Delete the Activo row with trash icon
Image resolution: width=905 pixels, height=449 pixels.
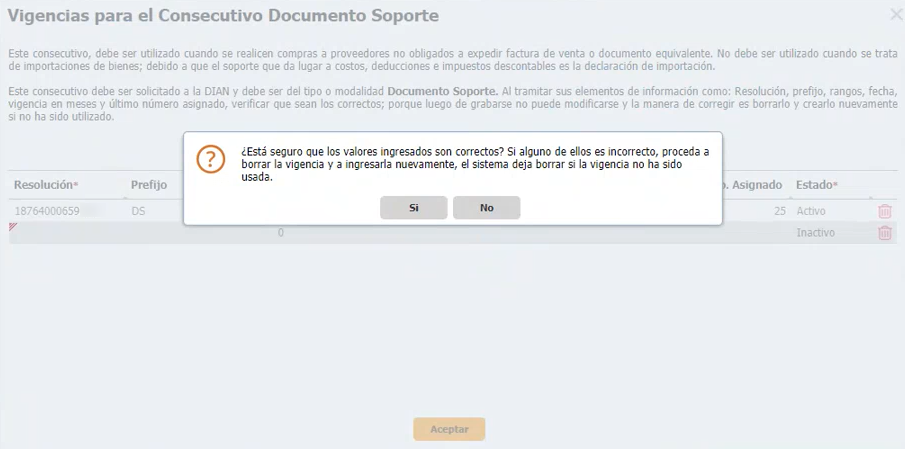click(x=884, y=211)
